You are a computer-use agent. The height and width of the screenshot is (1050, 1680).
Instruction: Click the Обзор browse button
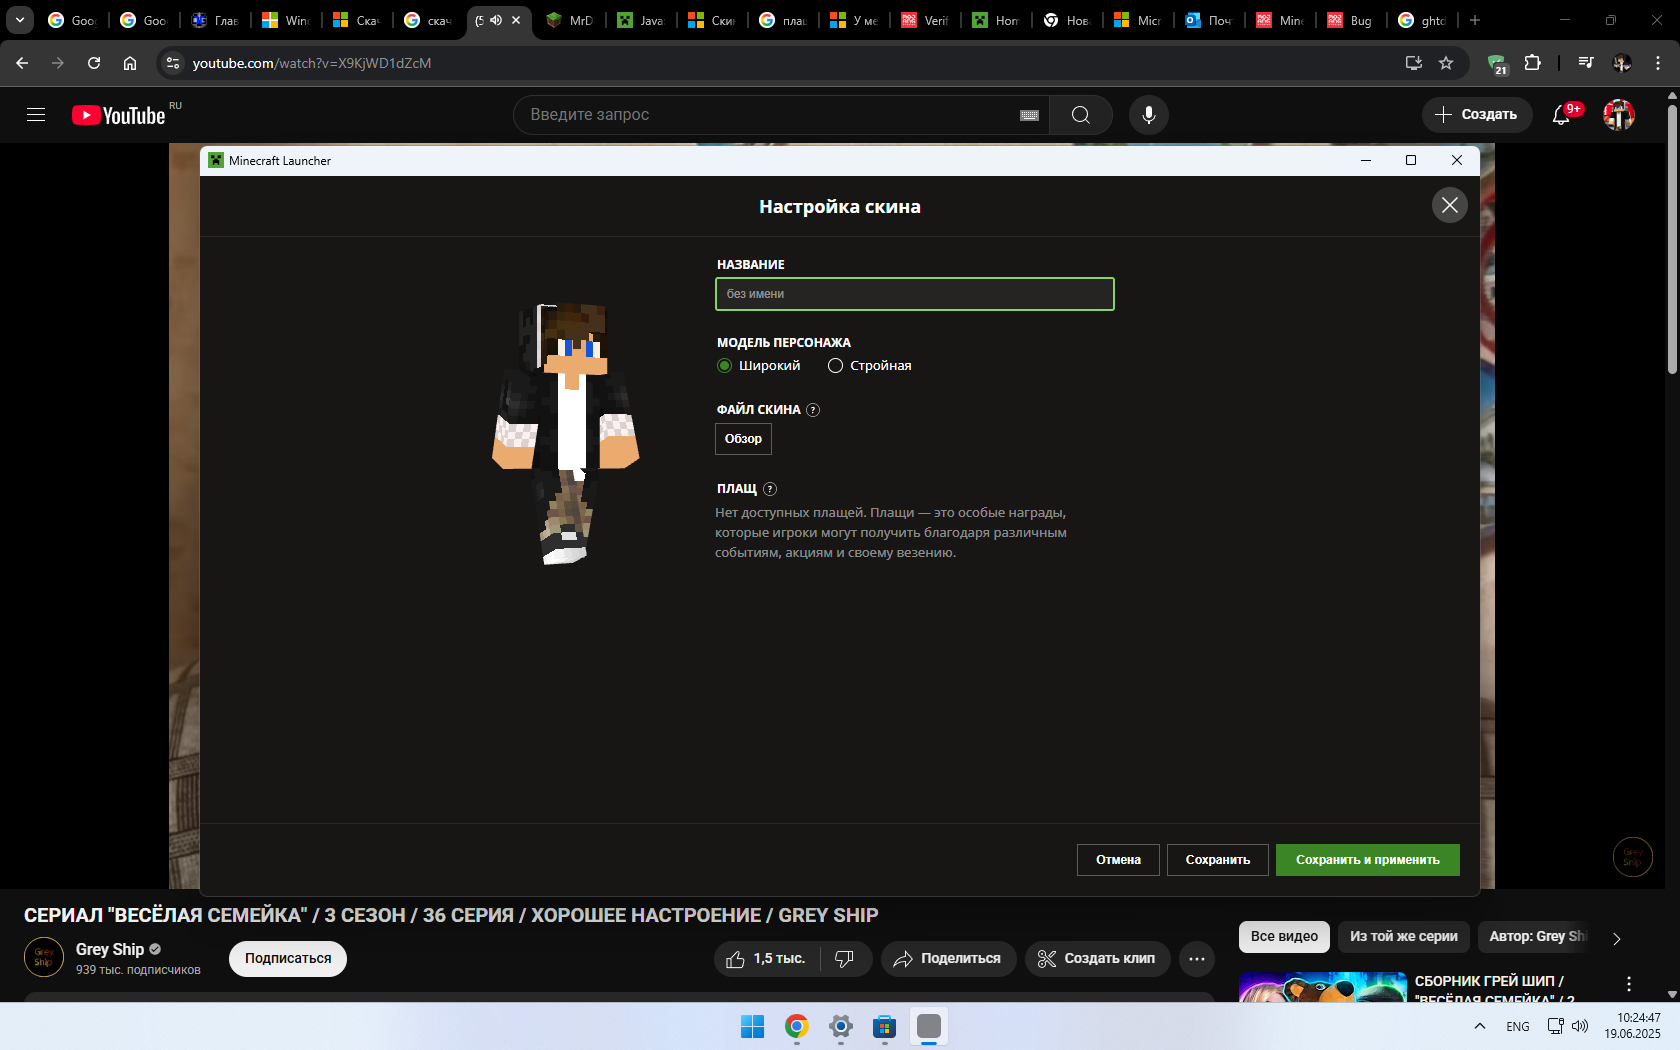[x=743, y=439]
